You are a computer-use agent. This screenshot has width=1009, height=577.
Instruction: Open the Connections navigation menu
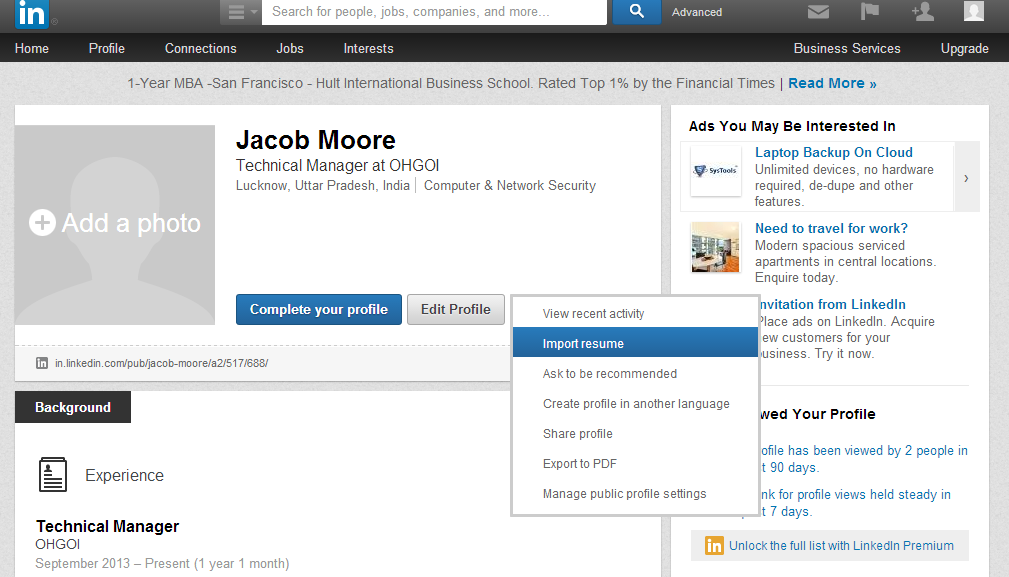coord(200,48)
